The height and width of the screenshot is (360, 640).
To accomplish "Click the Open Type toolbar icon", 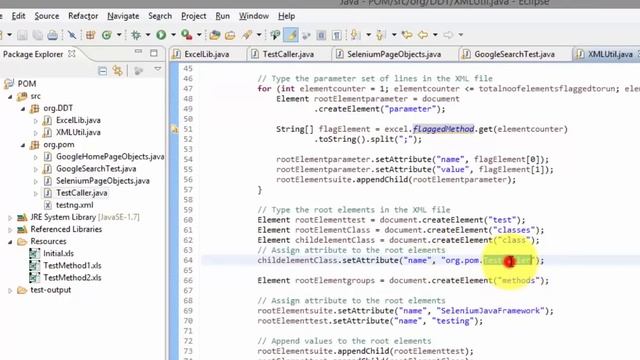I will coord(215,35).
